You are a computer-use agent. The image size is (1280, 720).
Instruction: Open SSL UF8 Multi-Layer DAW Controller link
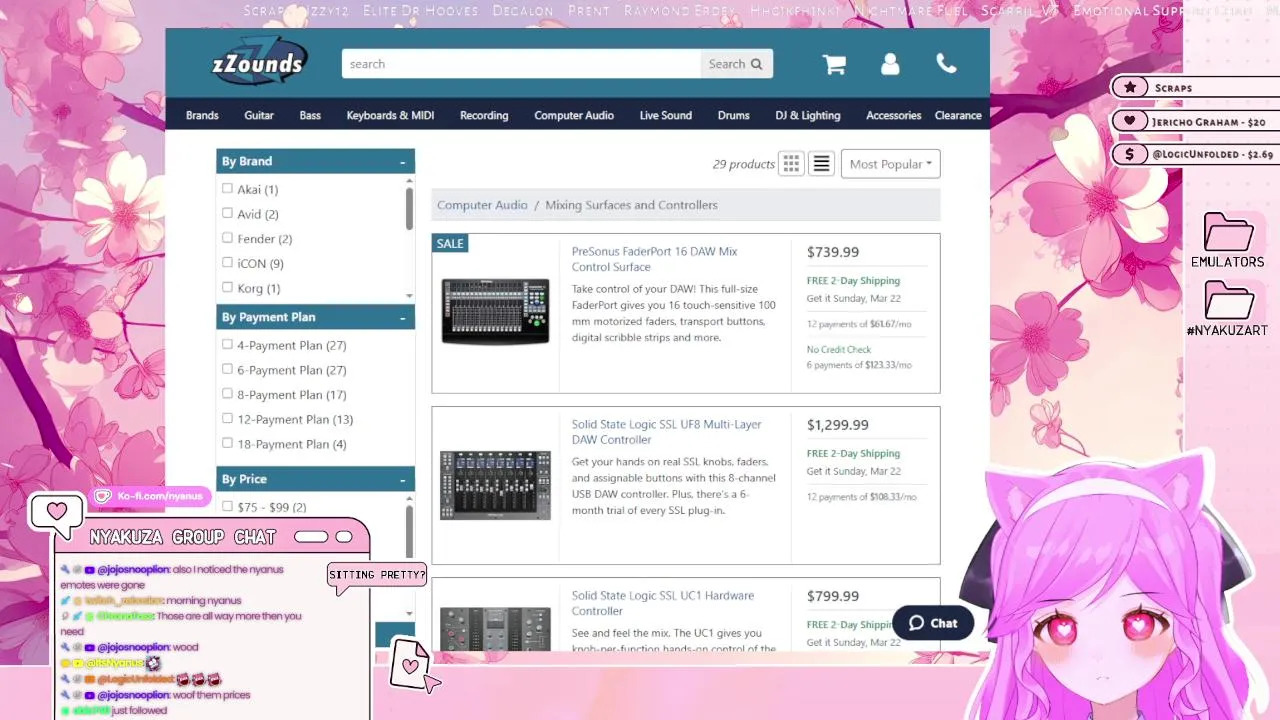(666, 432)
